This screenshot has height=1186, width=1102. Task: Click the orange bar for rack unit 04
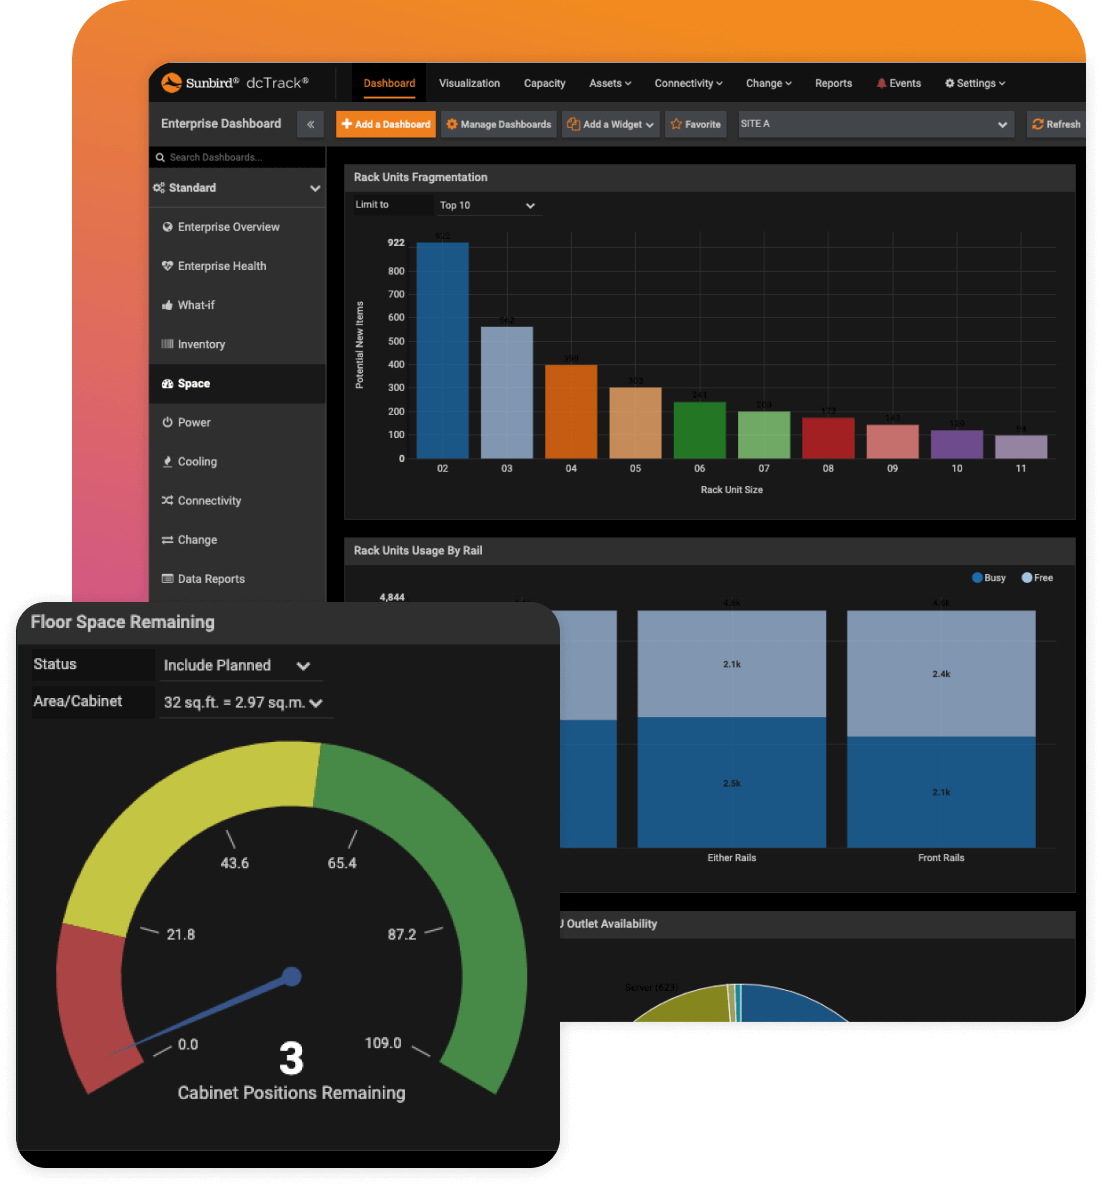571,411
